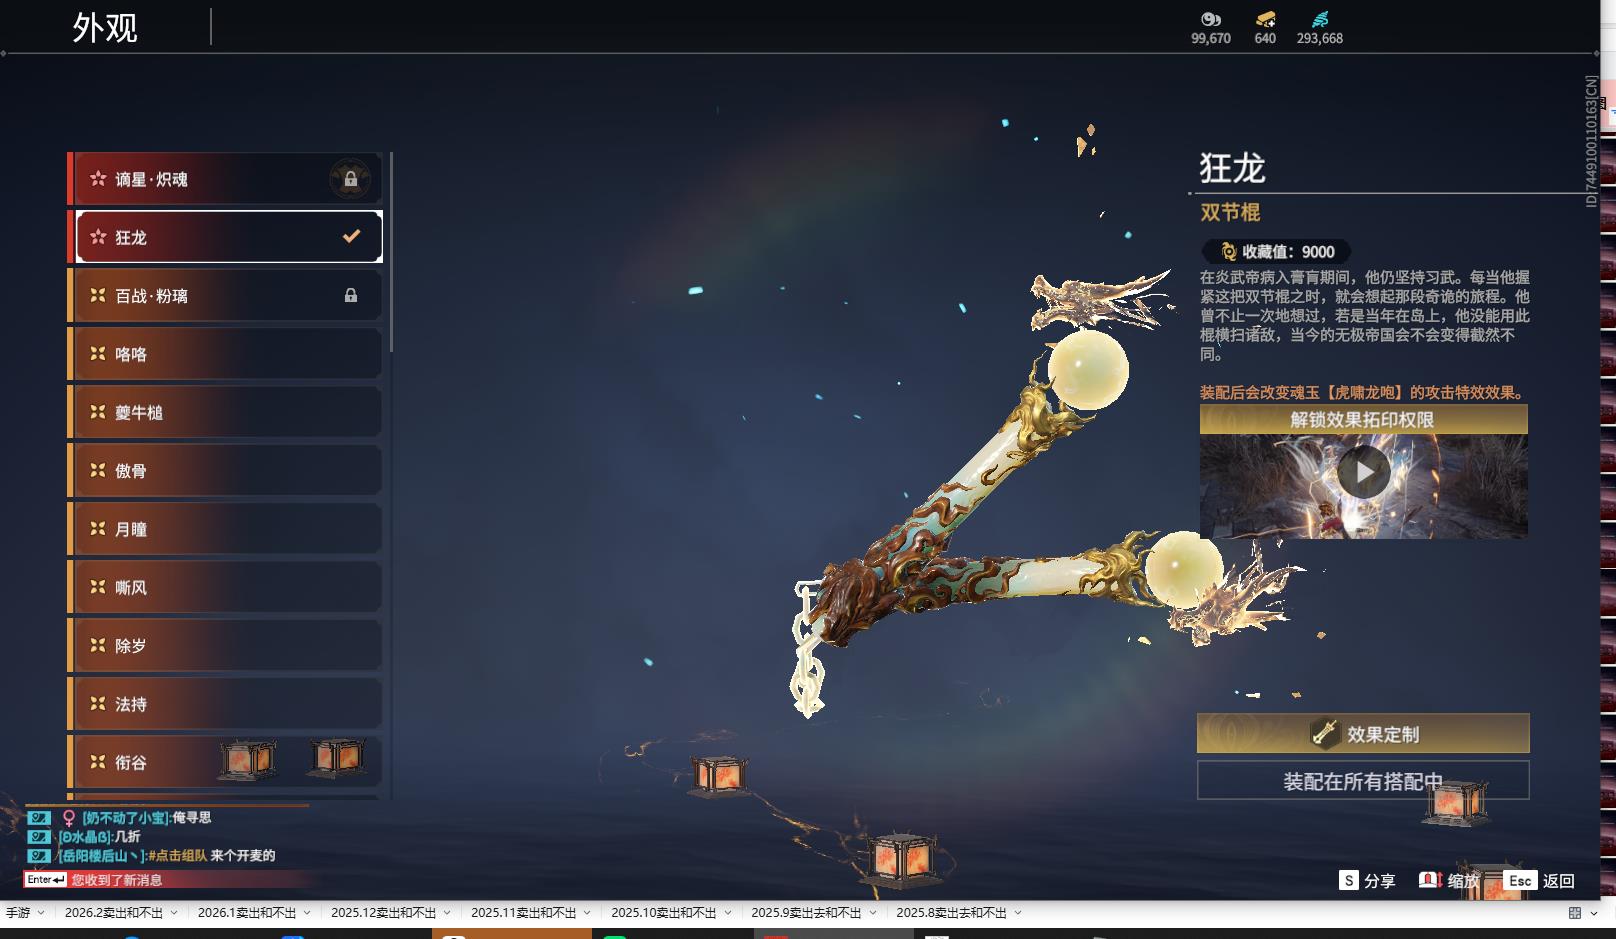Image resolution: width=1616 pixels, height=939 pixels.
Task: Click the lock toggle on 谪星·炽魂
Action: tap(349, 178)
